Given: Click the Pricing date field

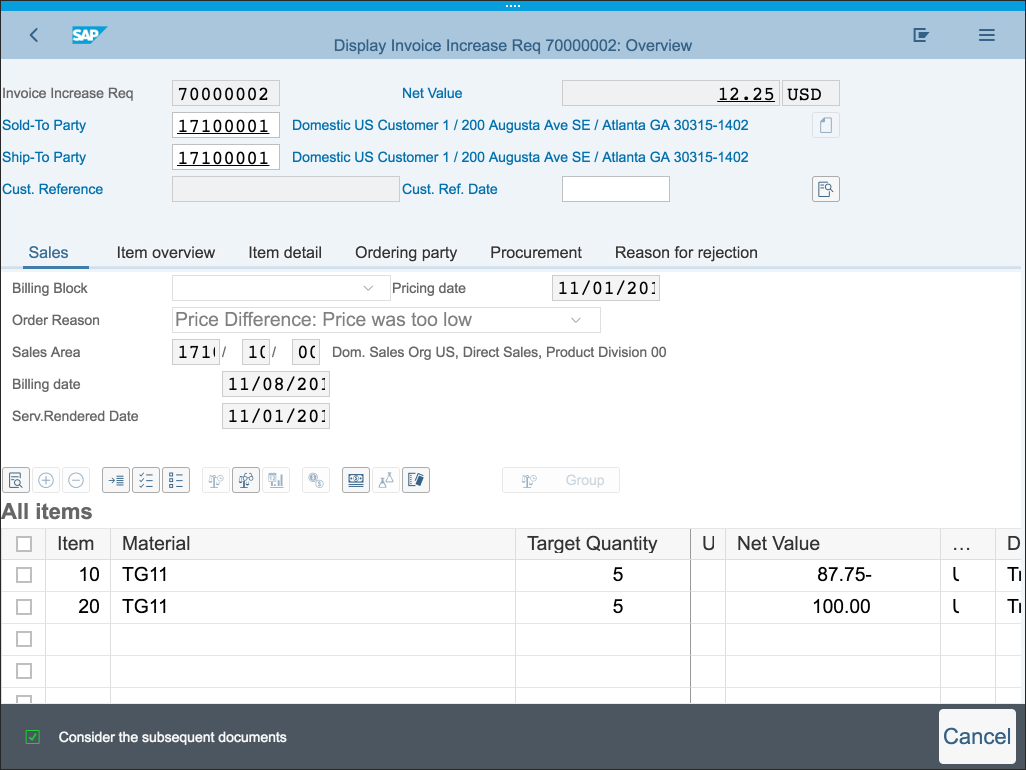Looking at the screenshot, I should (606, 288).
